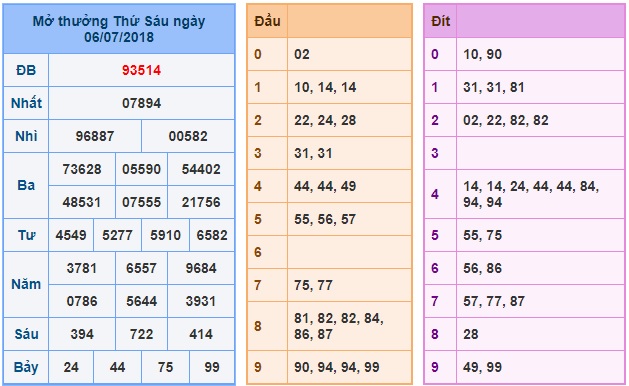Click '81, 82, 82, 84, 86, 87' in Đầu table
629x386 pixels.
tap(339, 326)
